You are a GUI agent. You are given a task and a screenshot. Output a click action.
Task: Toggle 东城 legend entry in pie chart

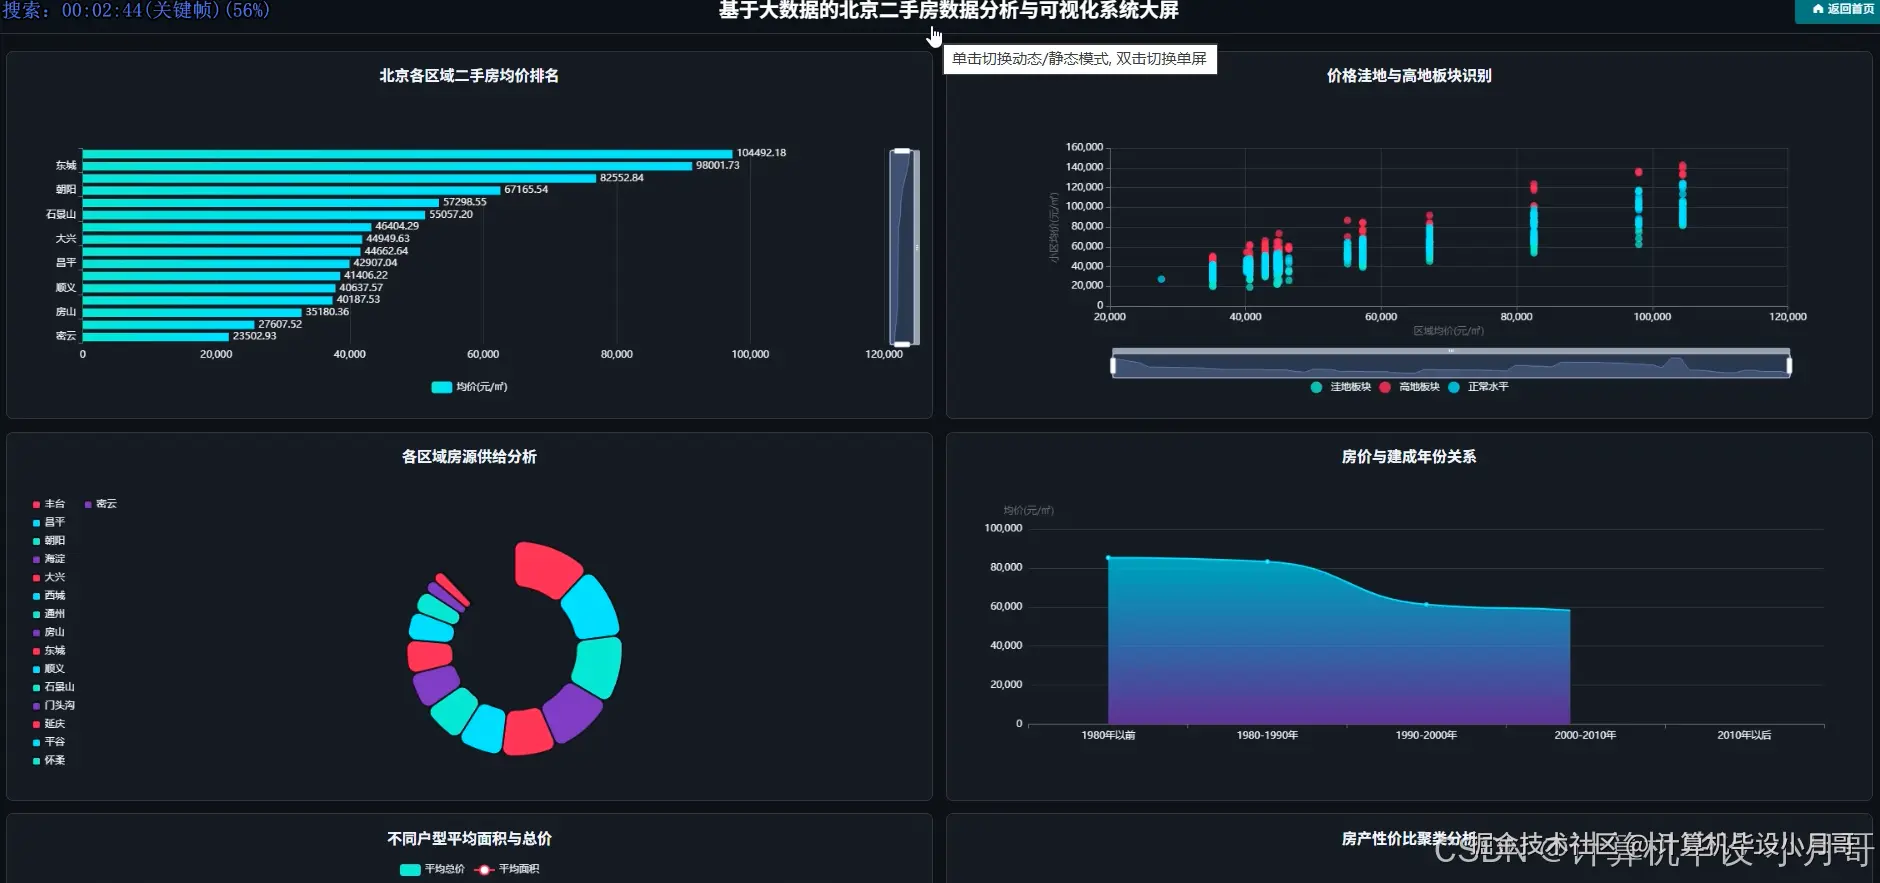click(x=49, y=651)
